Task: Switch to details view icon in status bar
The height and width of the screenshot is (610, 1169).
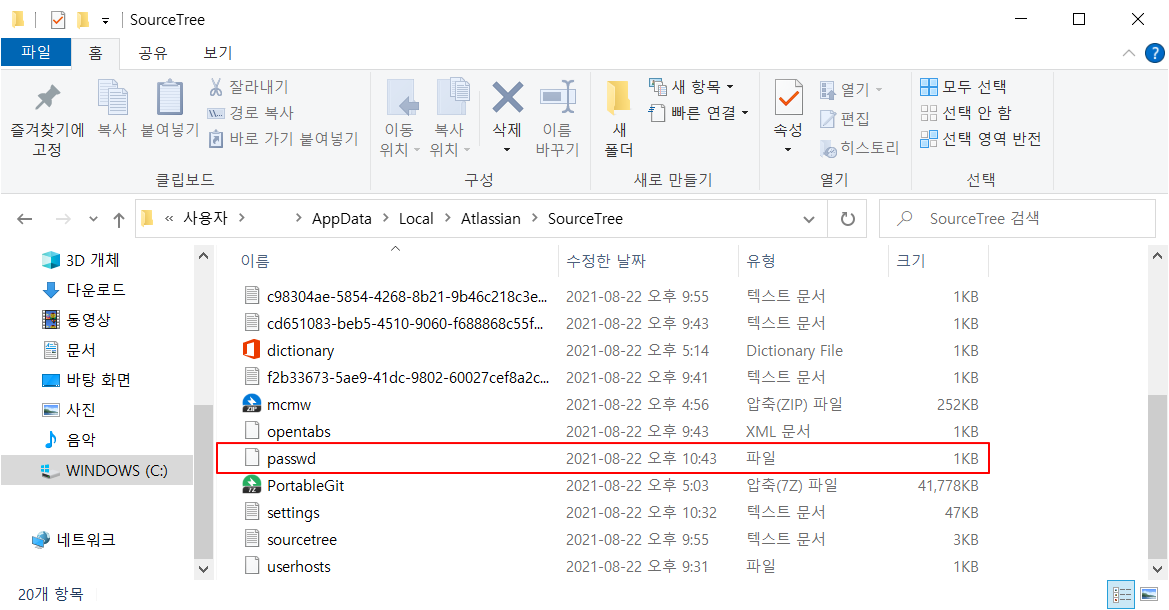Action: [x=1121, y=594]
